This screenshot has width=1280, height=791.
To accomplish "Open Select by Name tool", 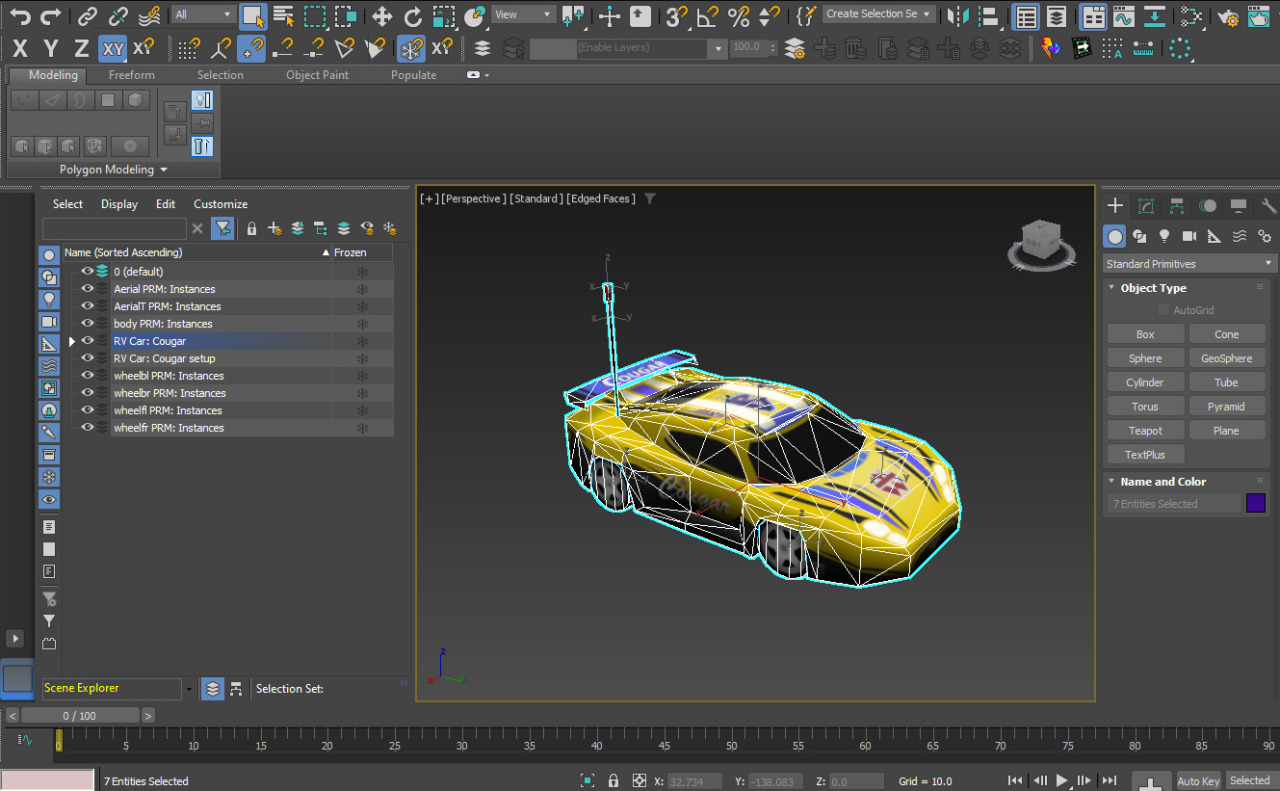I will [x=284, y=15].
